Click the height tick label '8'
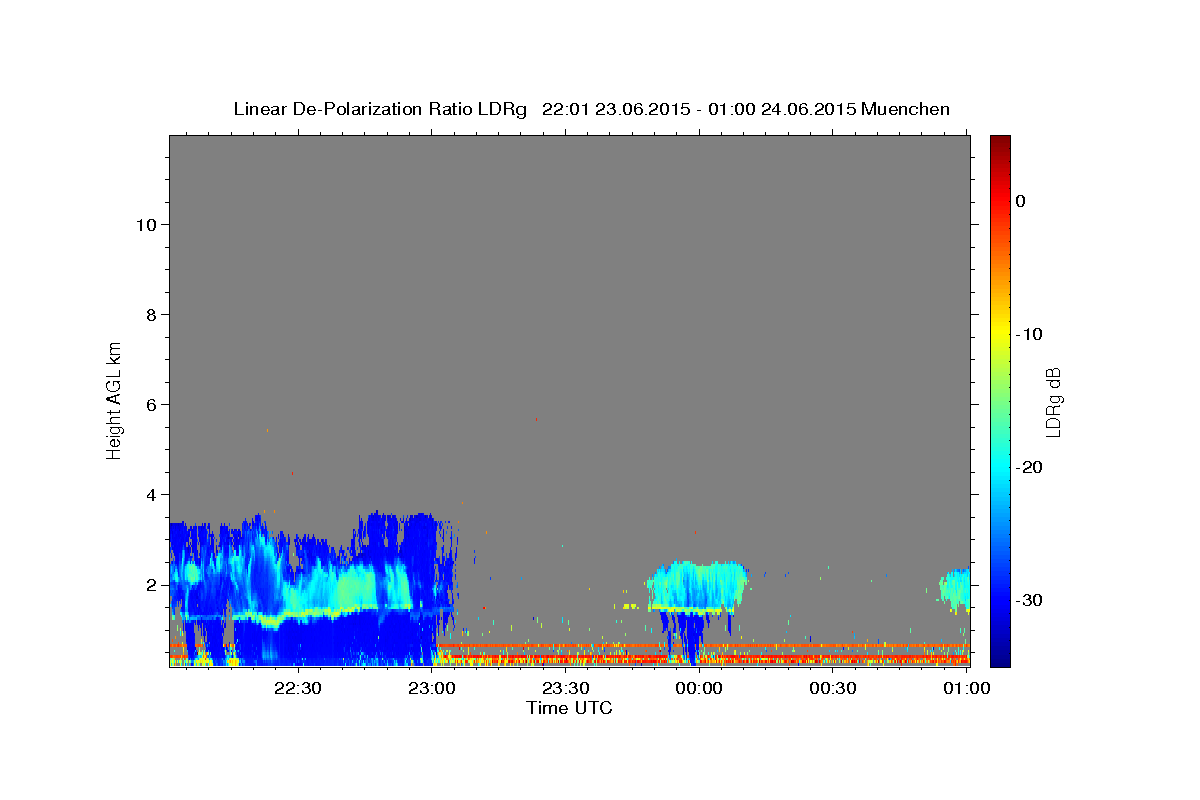The image size is (1200, 800). click(151, 314)
